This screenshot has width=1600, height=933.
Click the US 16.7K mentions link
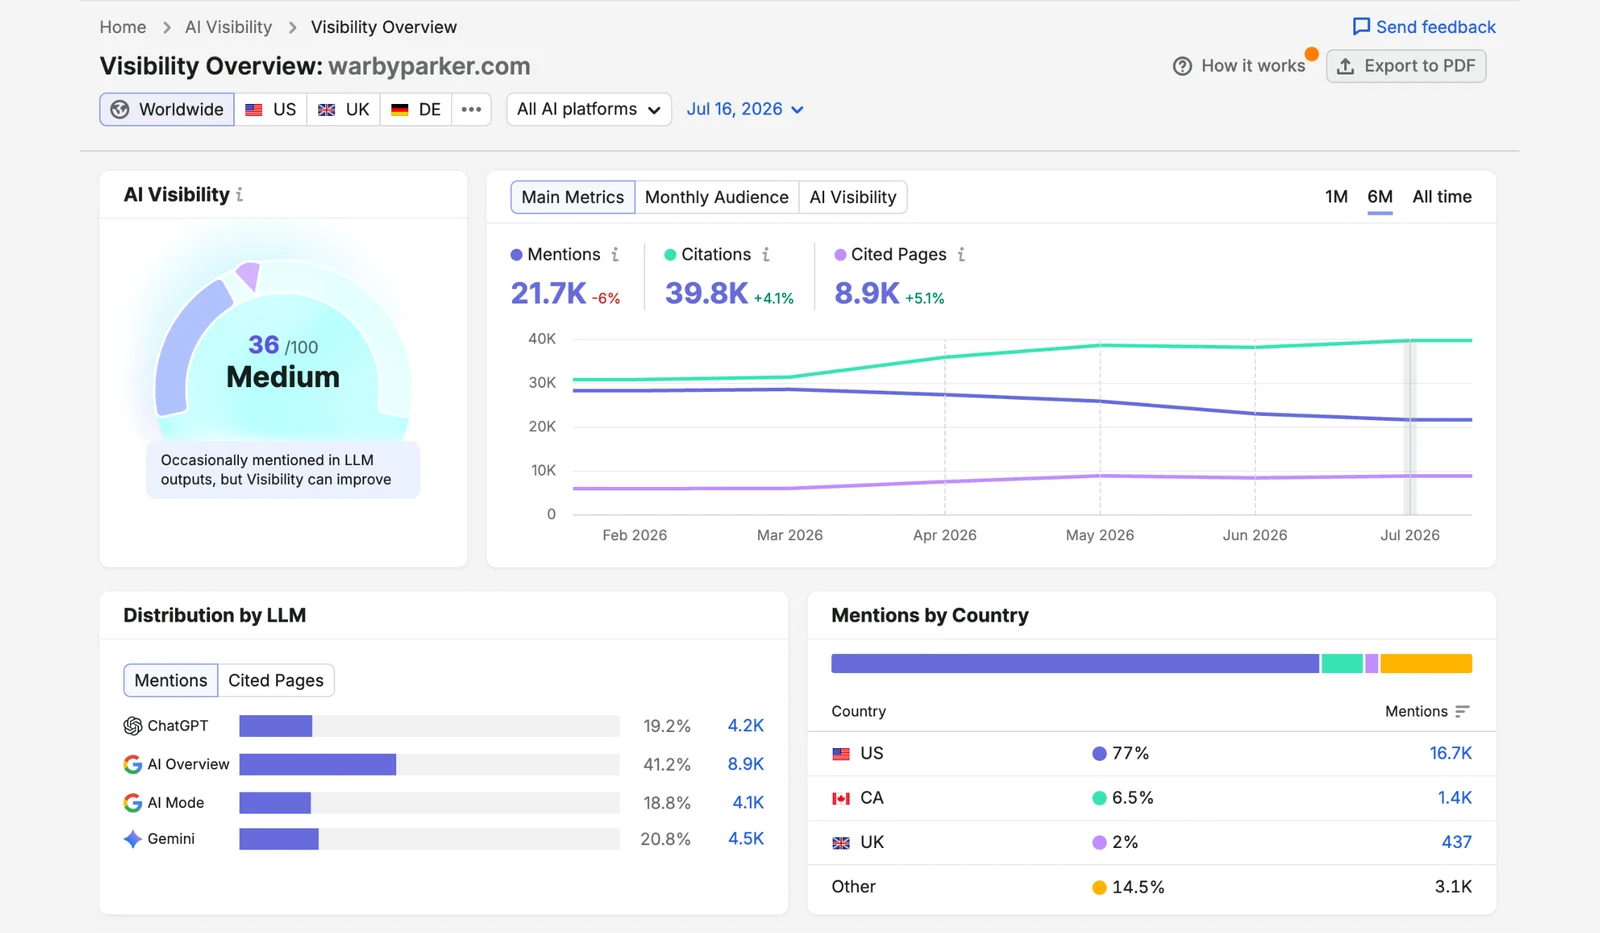[1451, 754]
